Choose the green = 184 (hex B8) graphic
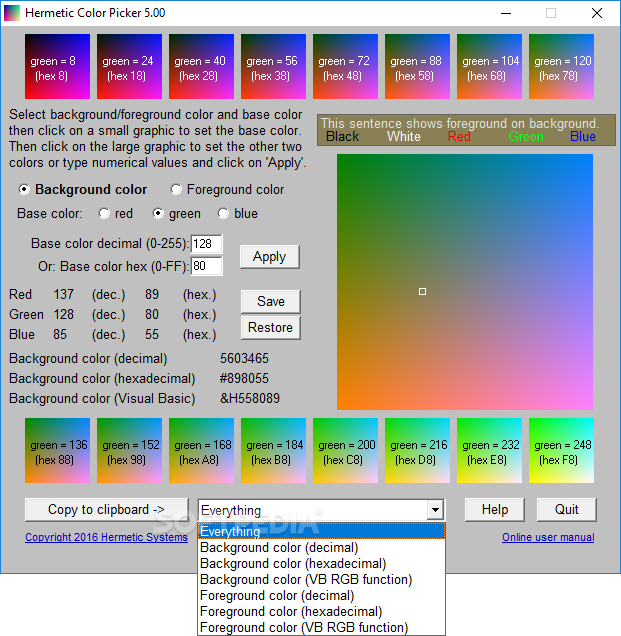Viewport: 621px width, 636px height. 273,451
